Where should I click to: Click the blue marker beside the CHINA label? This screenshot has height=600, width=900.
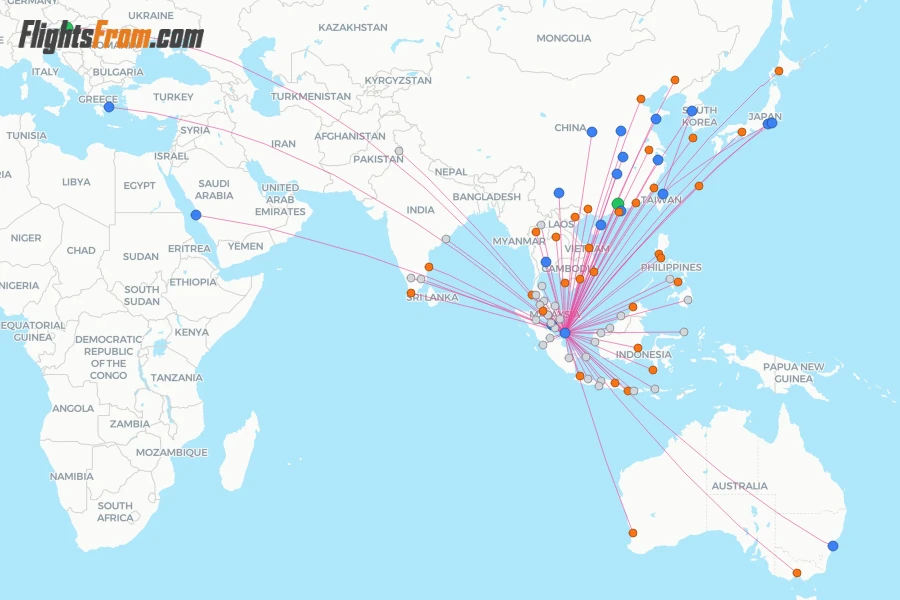click(592, 132)
